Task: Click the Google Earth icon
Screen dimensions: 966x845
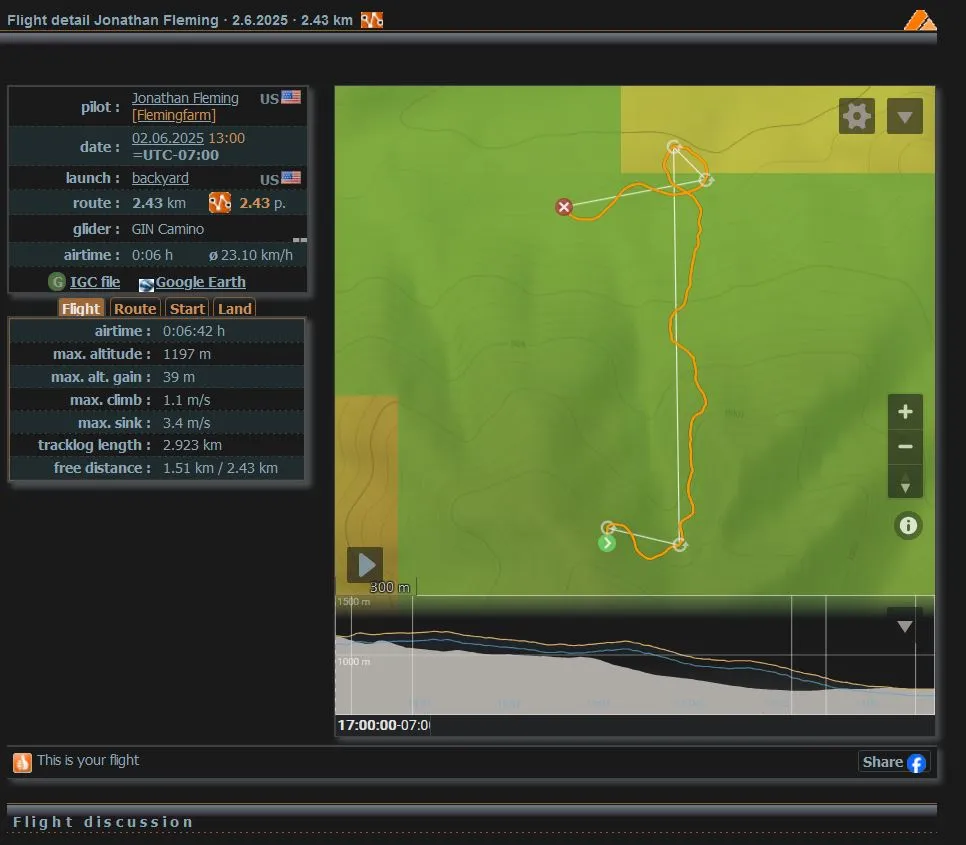Action: tap(146, 285)
